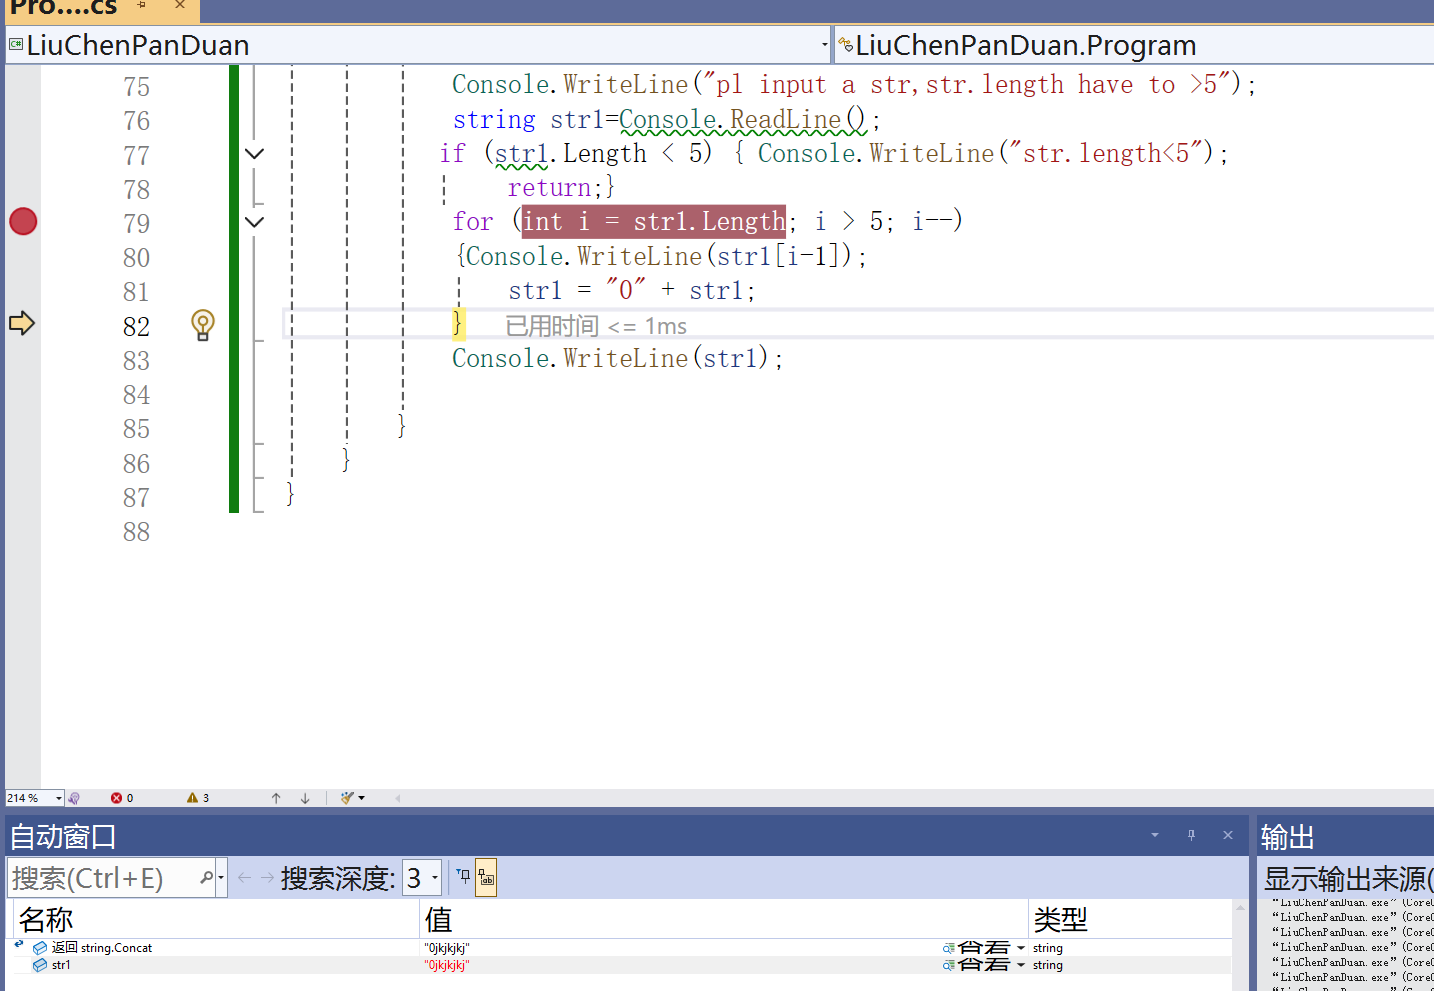Click the yellow current-statement arrow on line 82
The width and height of the screenshot is (1434, 991).
(22, 323)
